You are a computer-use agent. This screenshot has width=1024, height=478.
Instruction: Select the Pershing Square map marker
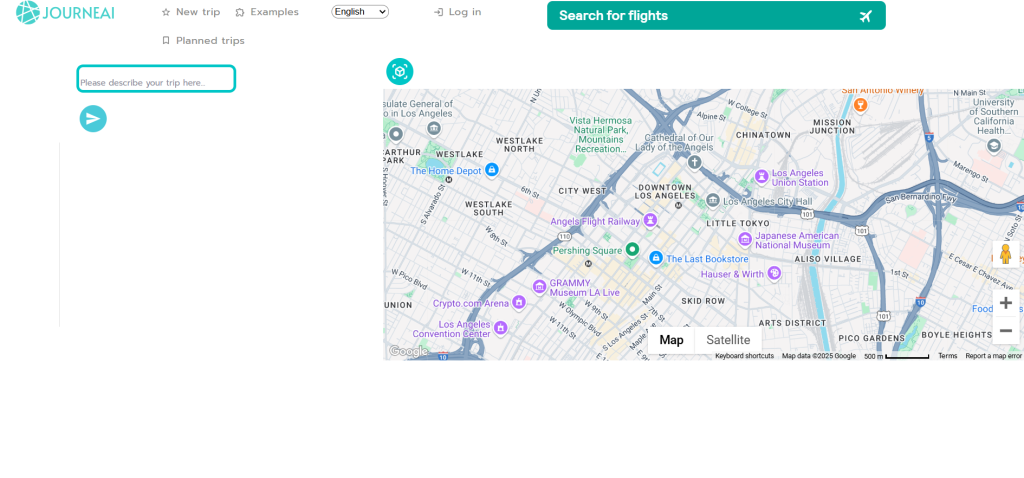[x=632, y=250]
